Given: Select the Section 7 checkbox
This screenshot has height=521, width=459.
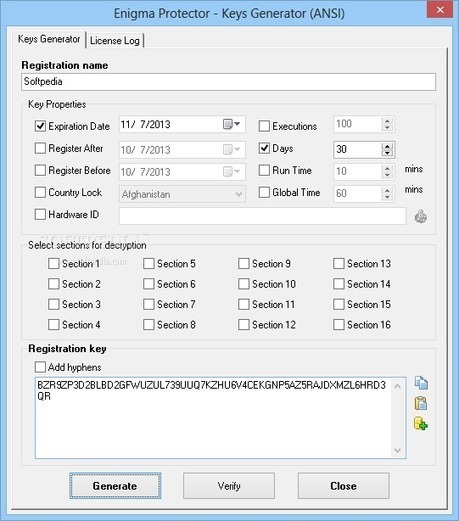Looking at the screenshot, I should point(149,304).
